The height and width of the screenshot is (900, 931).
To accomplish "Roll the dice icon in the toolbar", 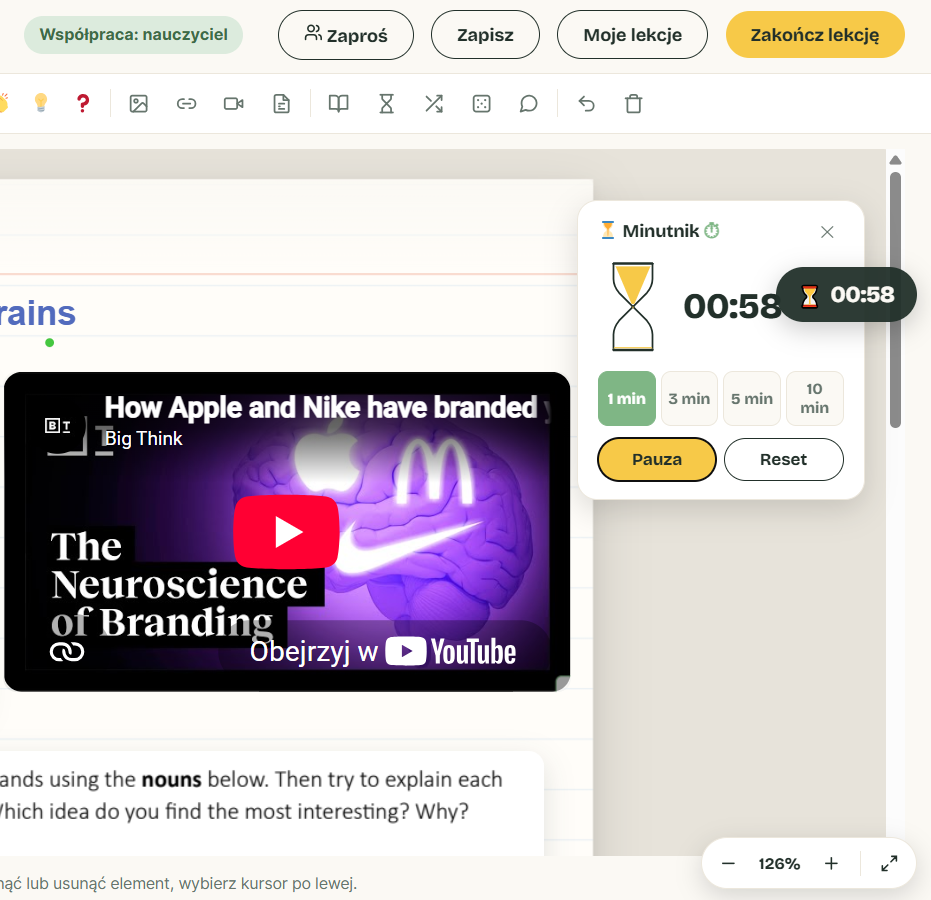I will [482, 104].
